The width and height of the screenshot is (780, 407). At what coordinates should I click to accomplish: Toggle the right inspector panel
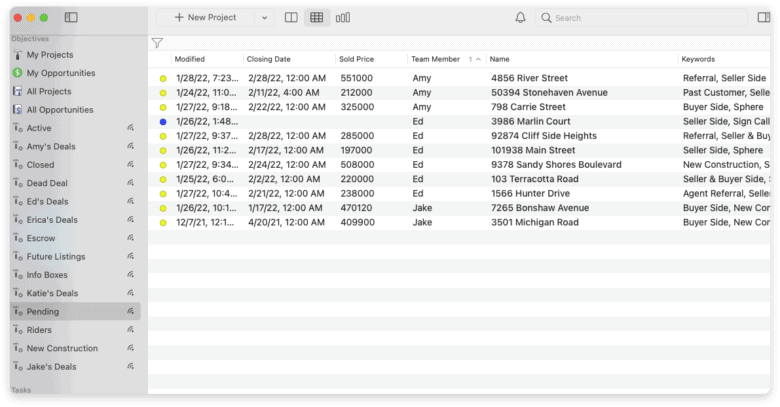tap(764, 18)
